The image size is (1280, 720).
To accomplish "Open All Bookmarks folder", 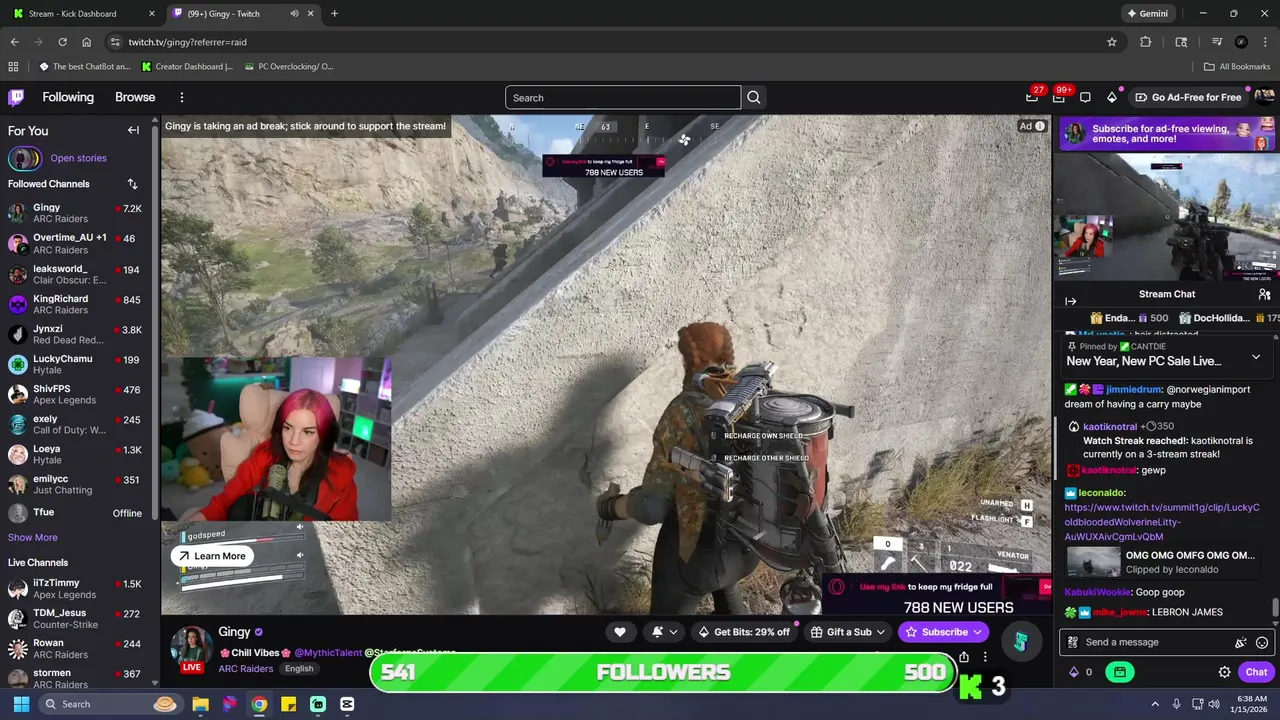I will [1237, 67].
